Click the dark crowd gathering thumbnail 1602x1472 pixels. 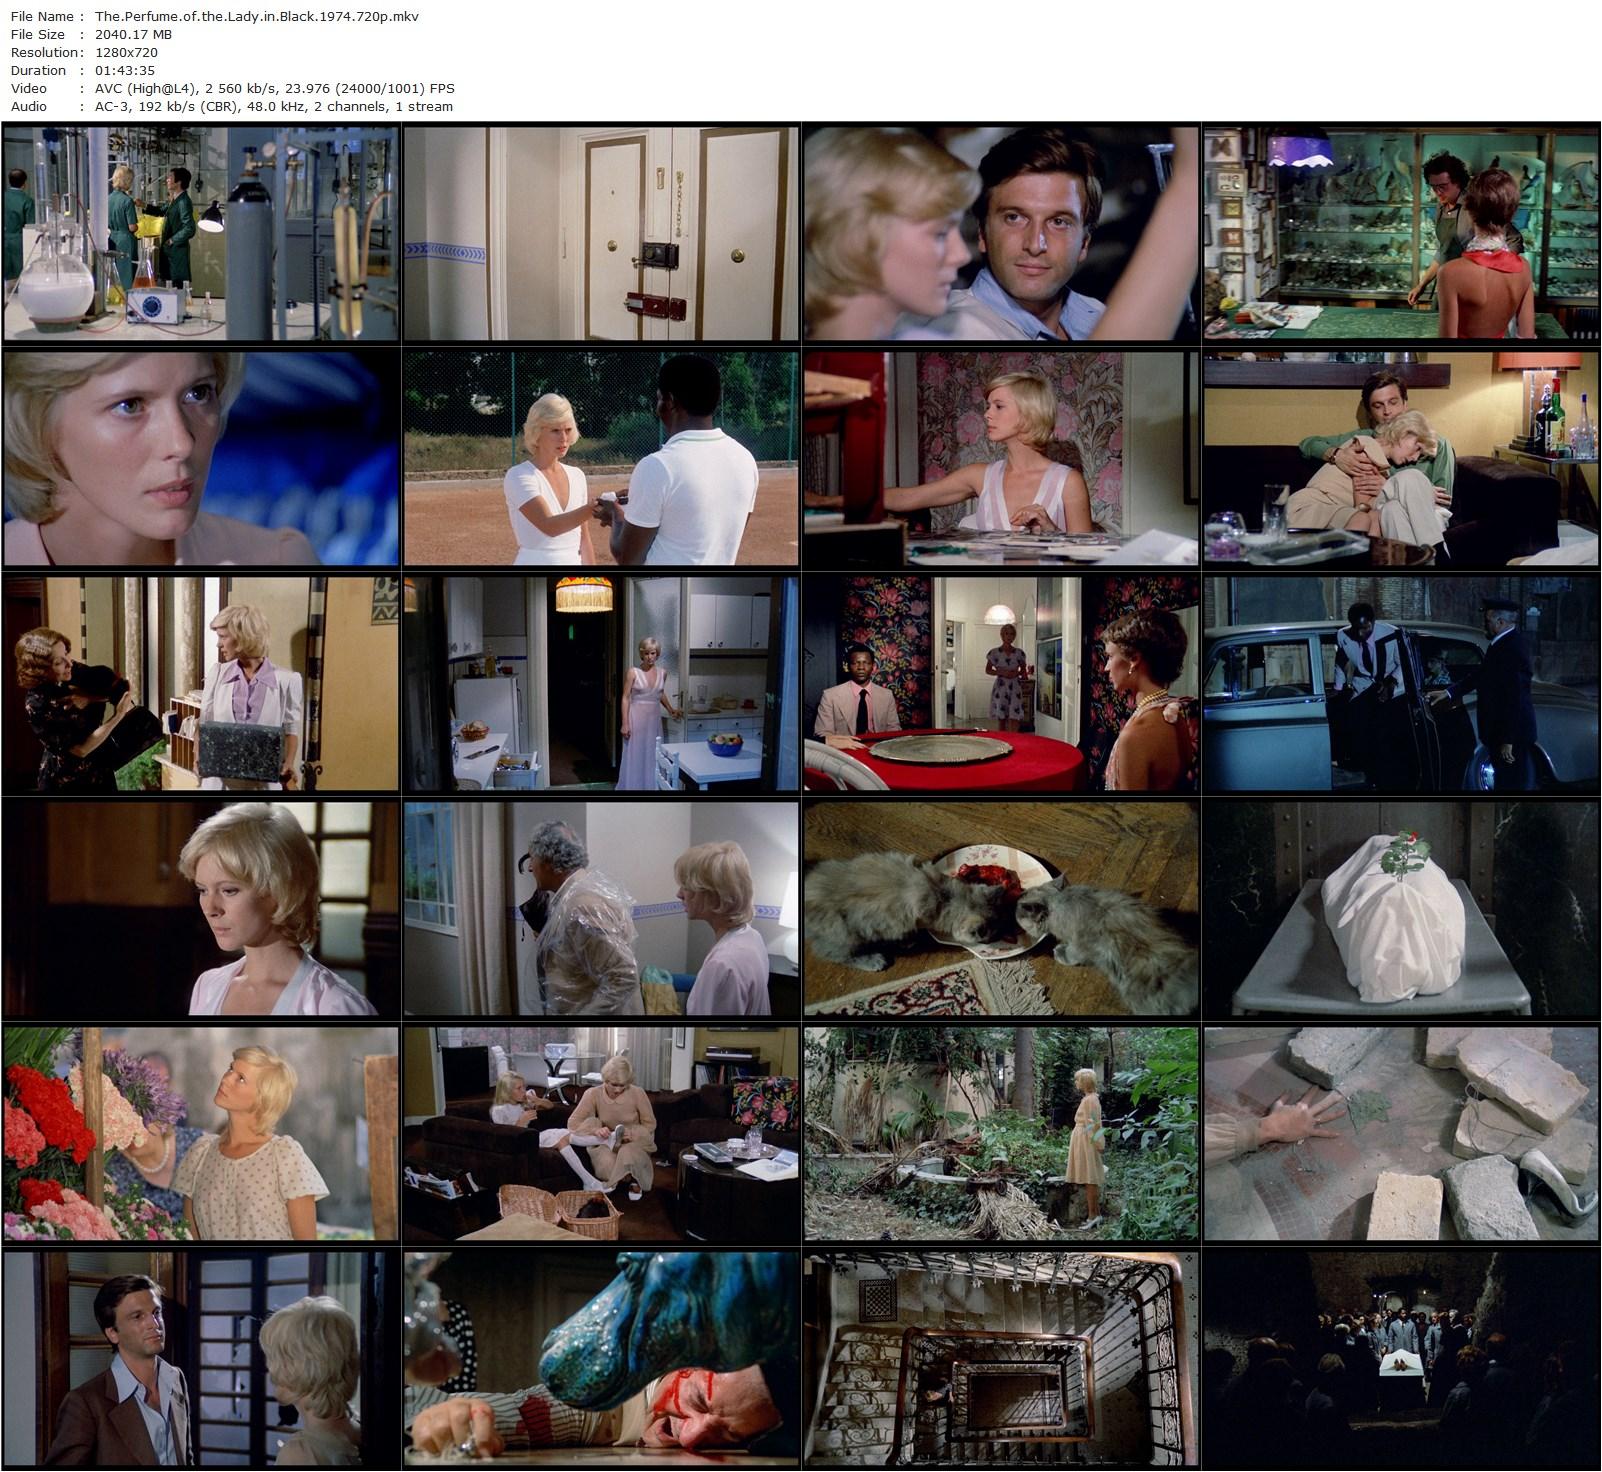coord(1400,1358)
